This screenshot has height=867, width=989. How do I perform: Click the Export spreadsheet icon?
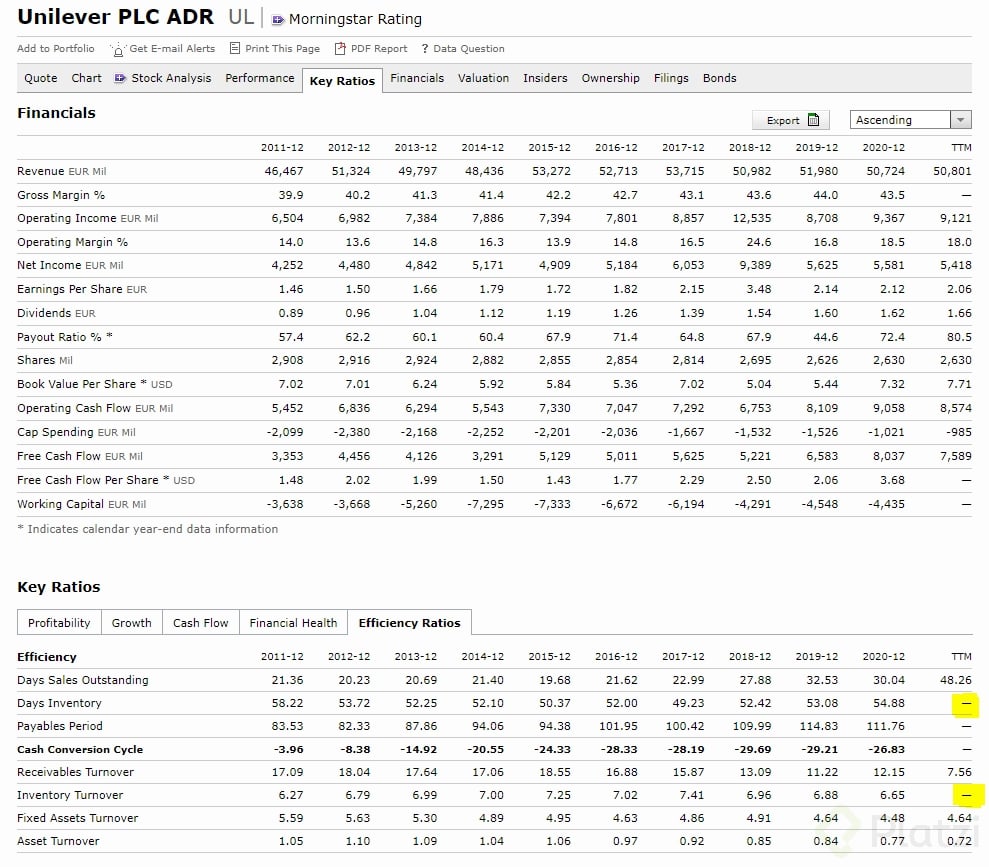(814, 119)
